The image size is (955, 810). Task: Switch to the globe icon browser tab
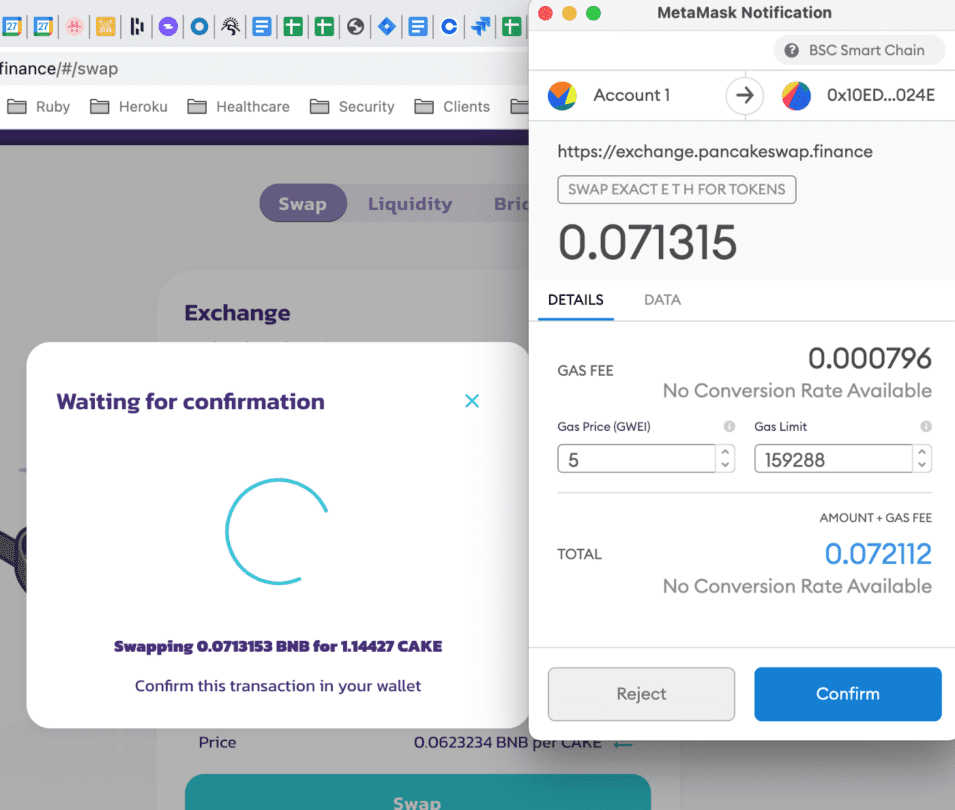click(356, 26)
